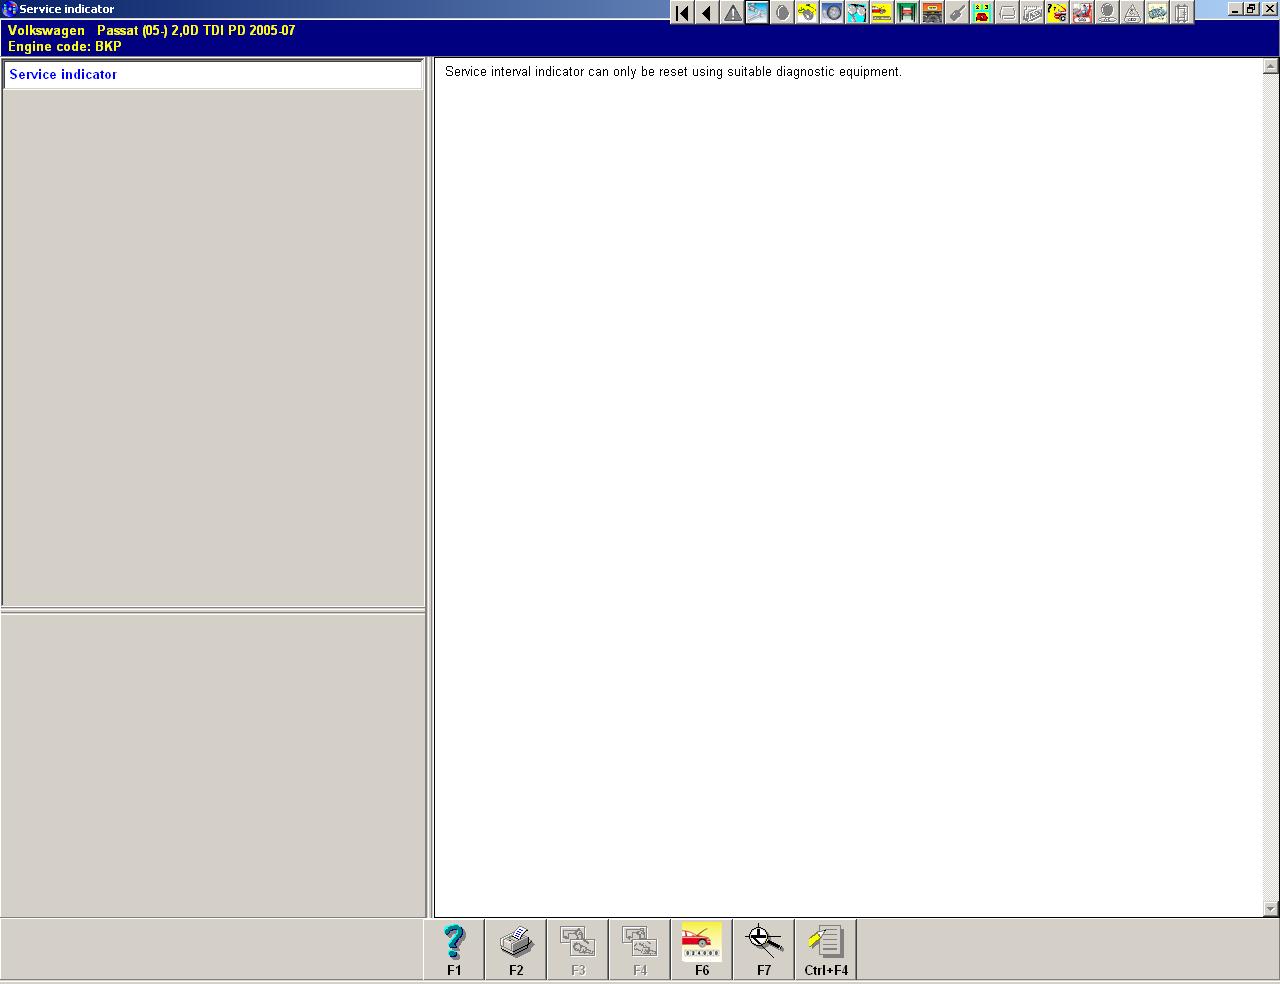Image resolution: width=1280 pixels, height=984 pixels.
Task: Click the grayed F4 images button
Action: coord(640,950)
